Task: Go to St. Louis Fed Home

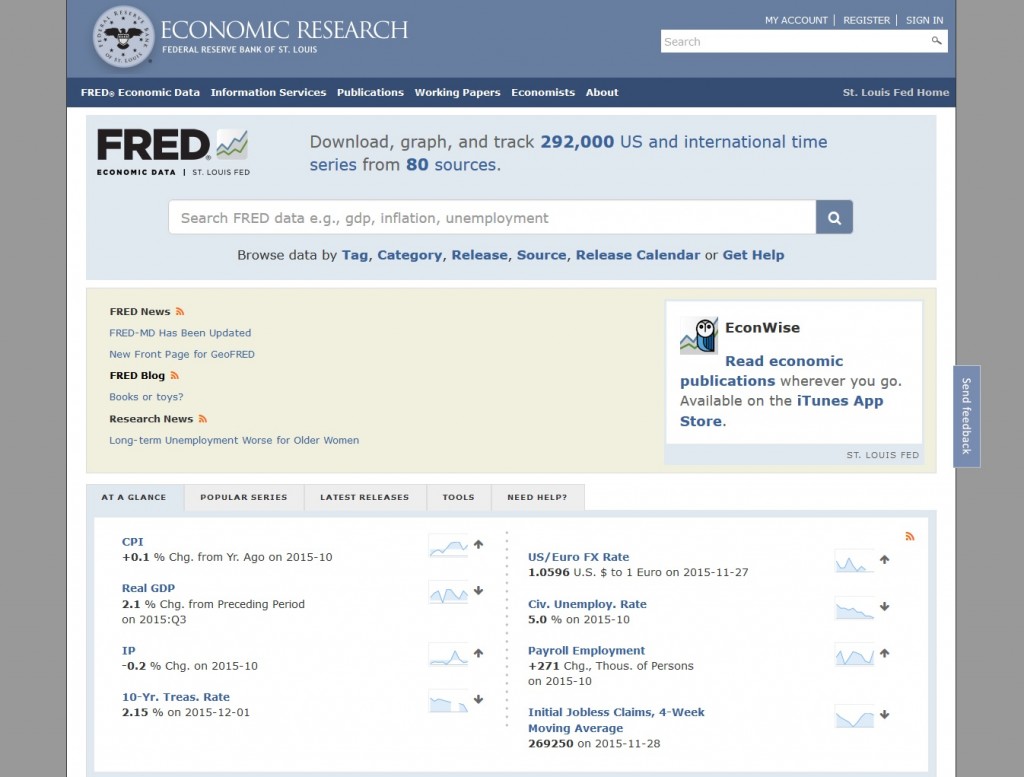Action: pyautogui.click(x=895, y=93)
